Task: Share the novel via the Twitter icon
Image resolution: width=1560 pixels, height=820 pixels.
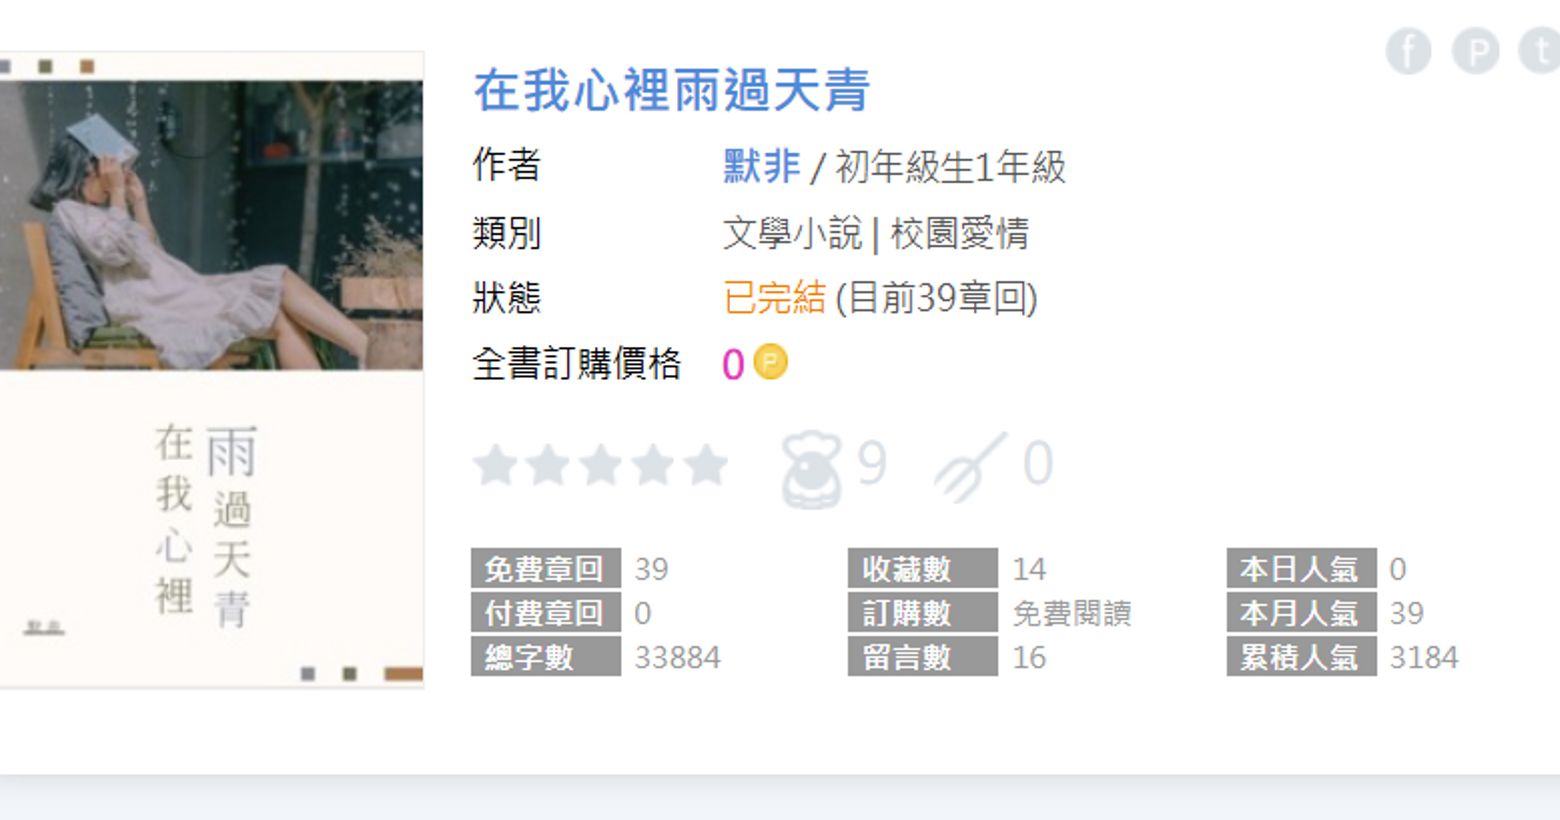Action: click(x=1541, y=50)
